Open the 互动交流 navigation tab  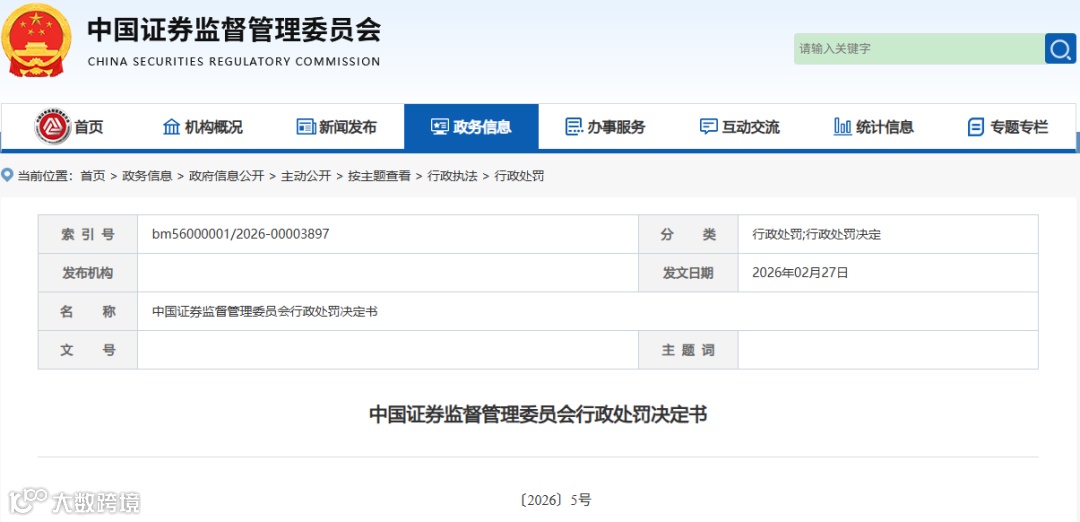click(x=740, y=127)
